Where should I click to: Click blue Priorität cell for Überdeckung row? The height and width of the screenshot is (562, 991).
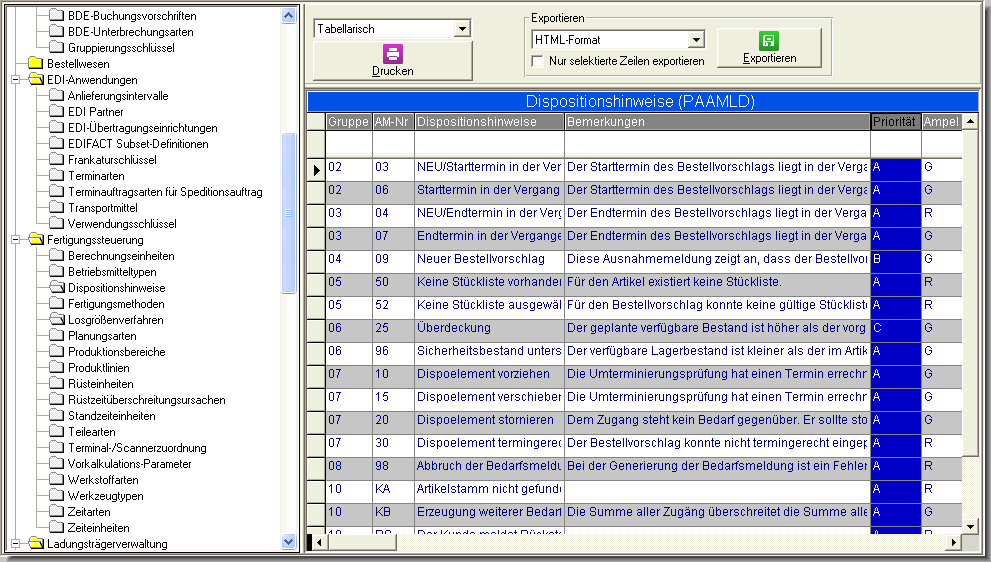pos(894,328)
